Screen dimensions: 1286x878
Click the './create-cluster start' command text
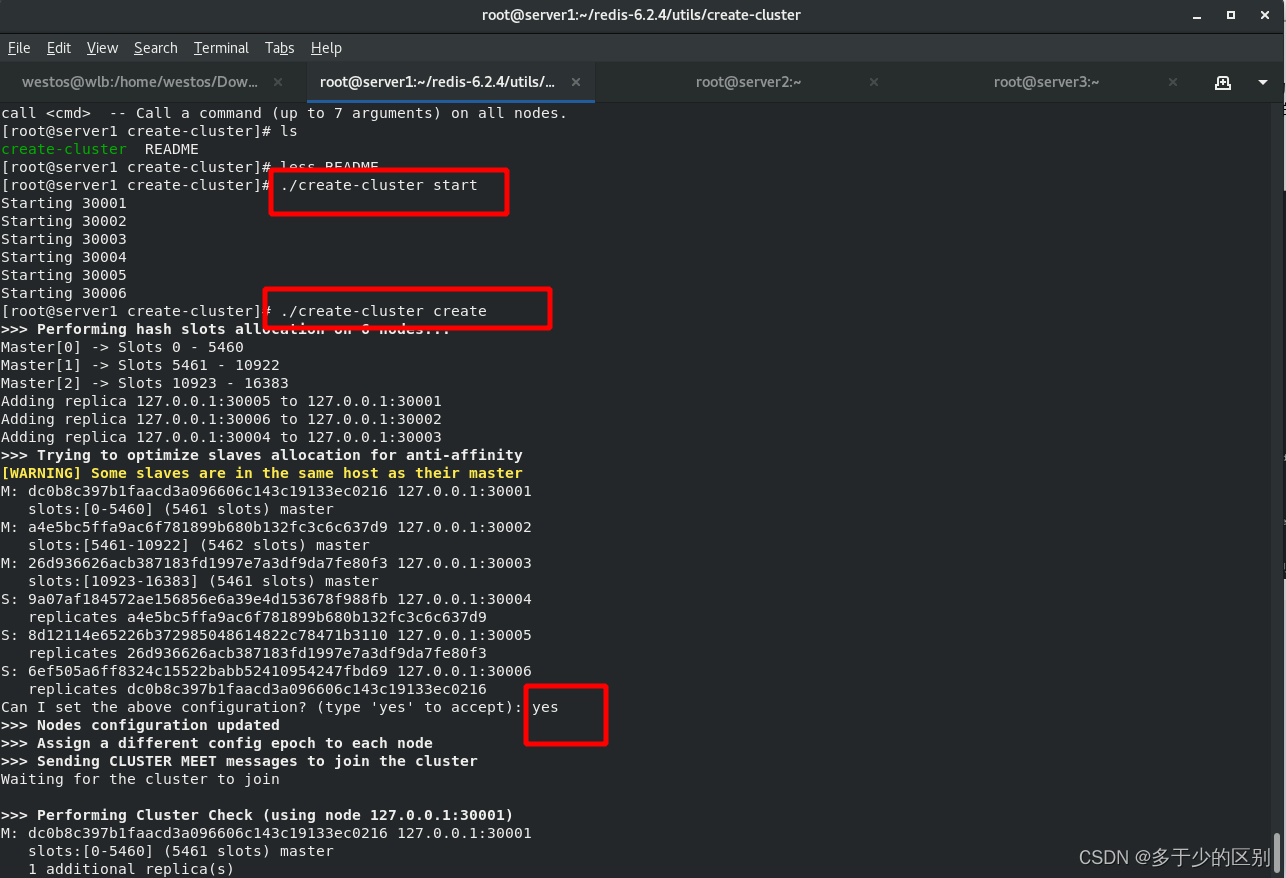coord(379,185)
